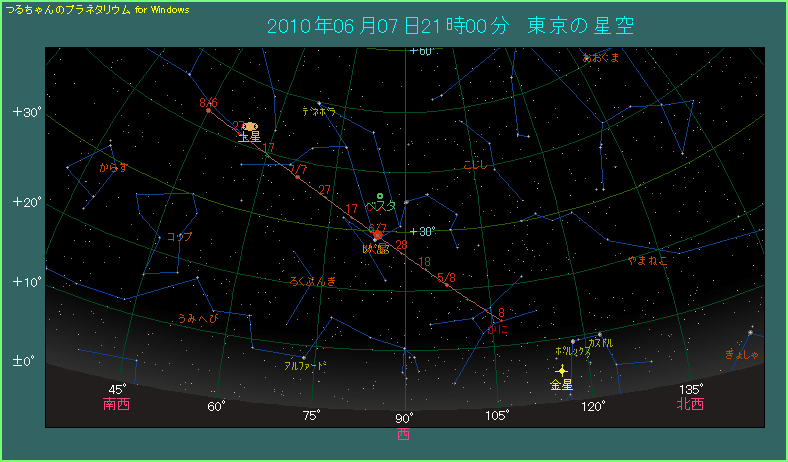The height and width of the screenshot is (462, 788).
Task: Click the Saturn planet icon
Action: (250, 126)
